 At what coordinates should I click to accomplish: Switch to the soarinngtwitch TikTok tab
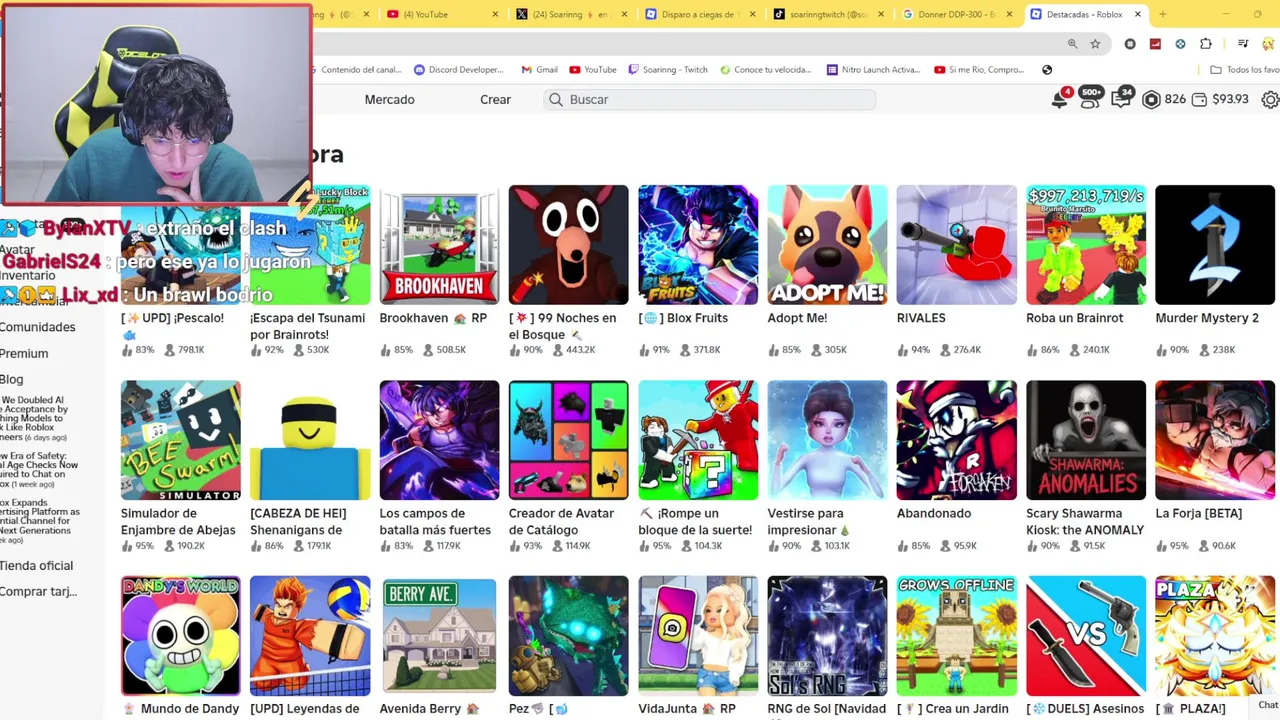[828, 14]
